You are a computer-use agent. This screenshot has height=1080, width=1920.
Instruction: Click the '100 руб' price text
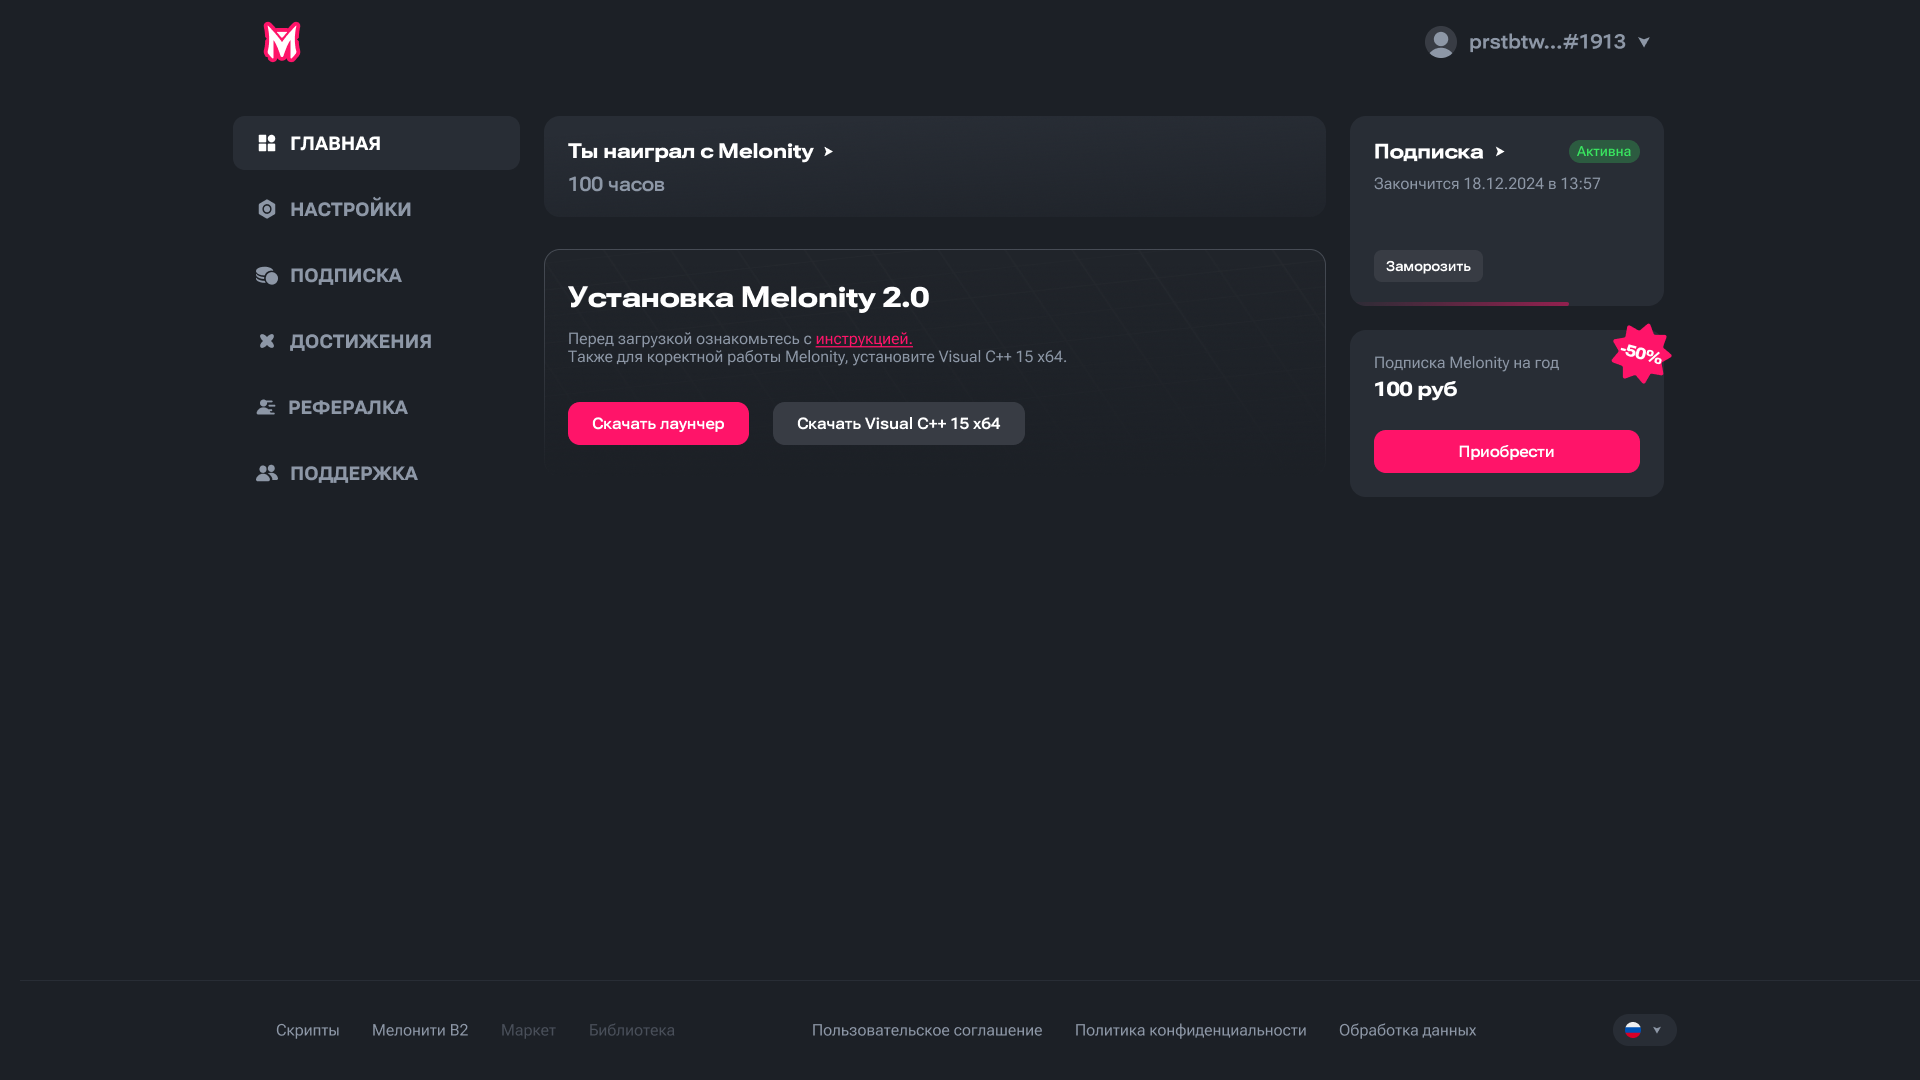tap(1415, 389)
